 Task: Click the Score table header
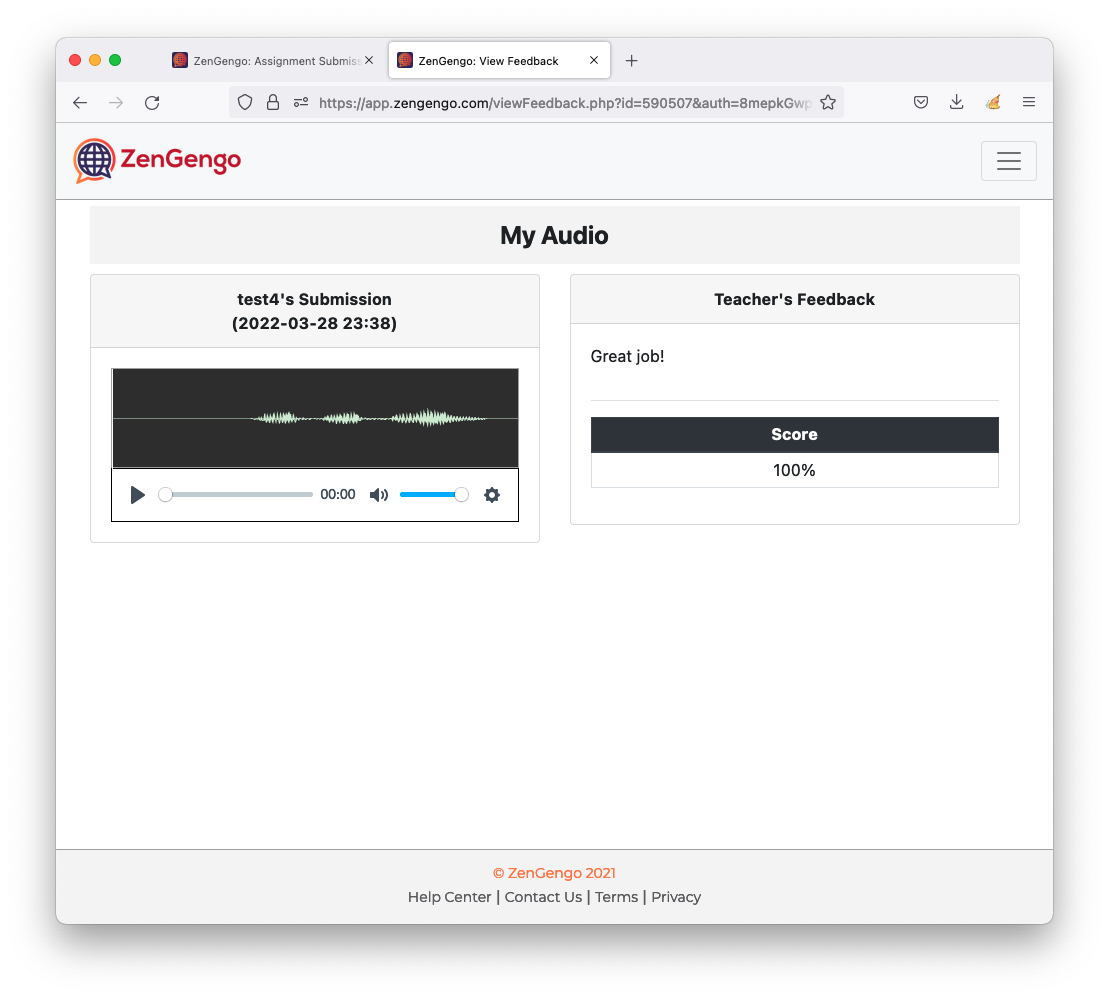[x=795, y=434]
